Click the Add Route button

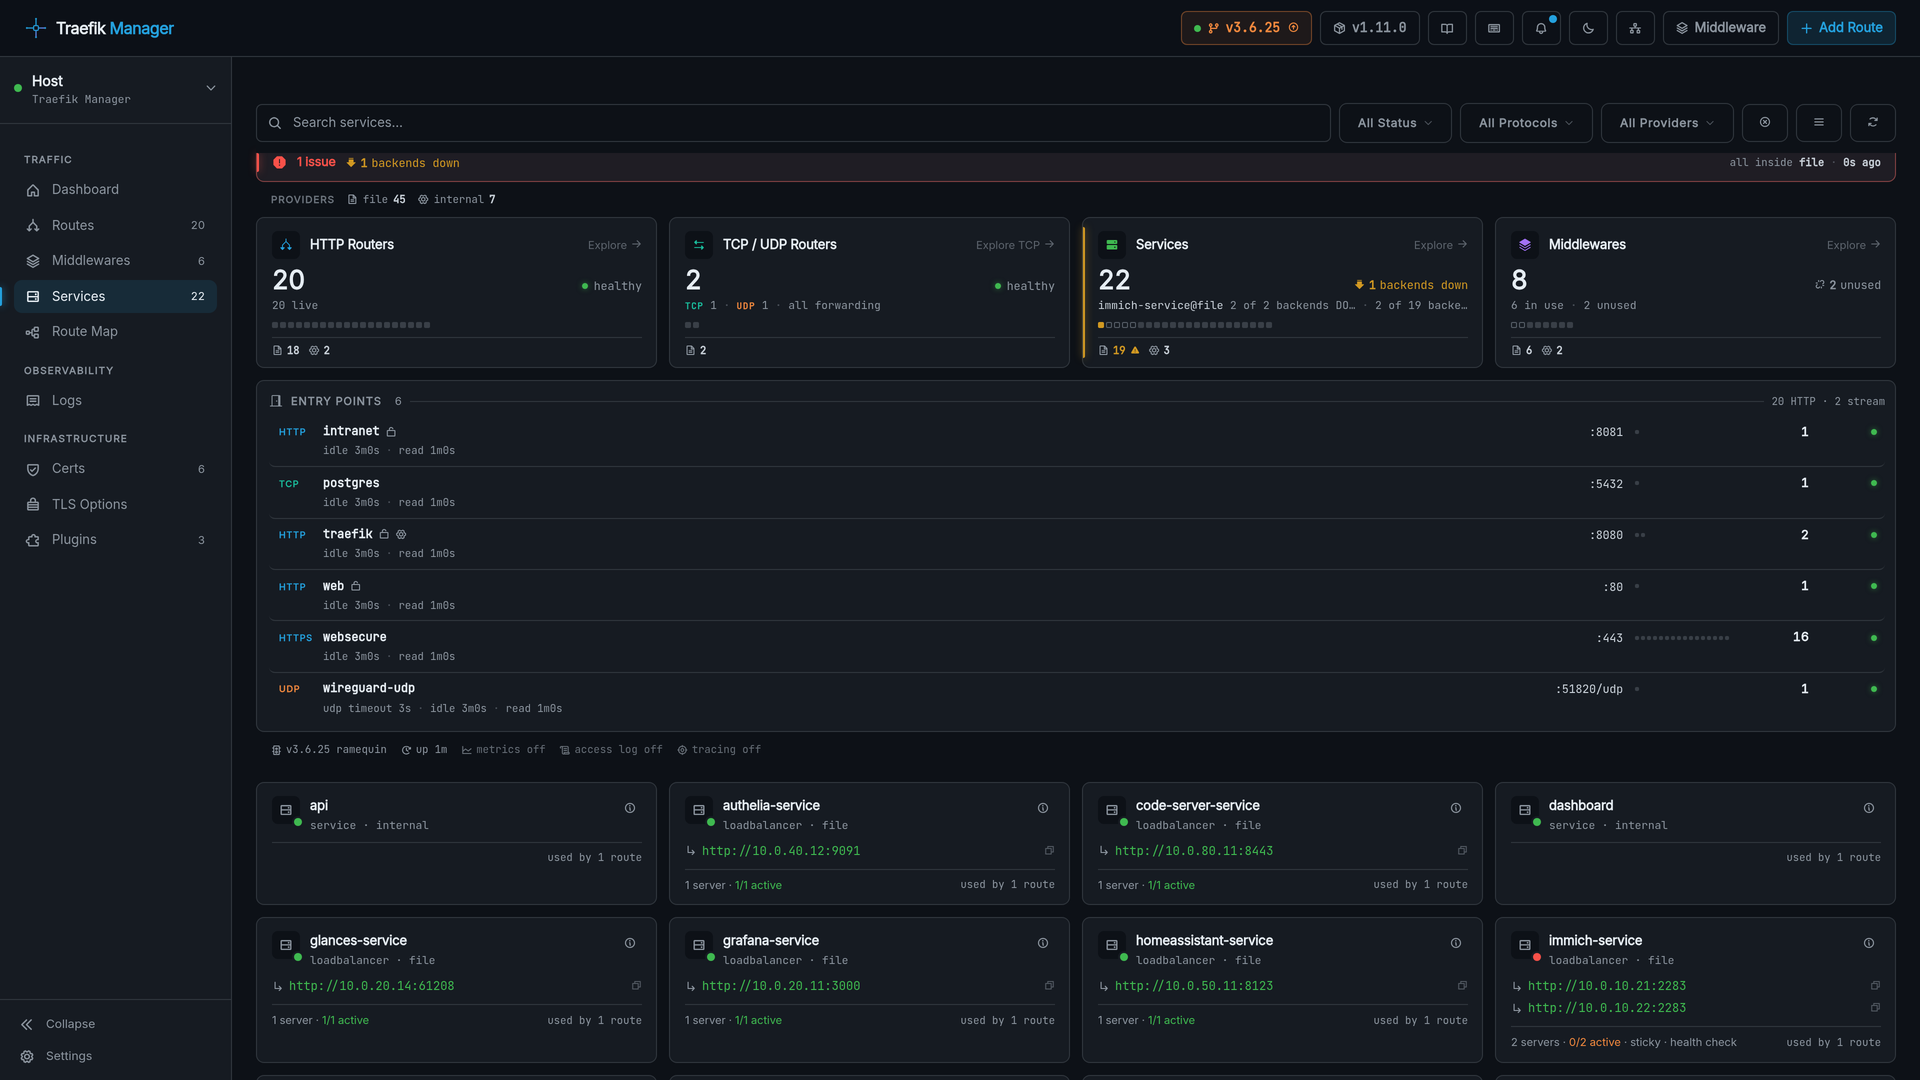coord(1841,28)
